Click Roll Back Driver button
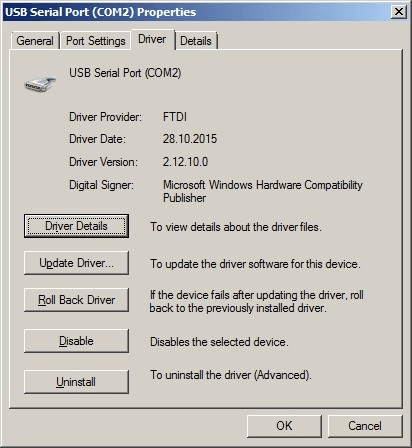Viewport: 412px width, 448px height. (76, 300)
